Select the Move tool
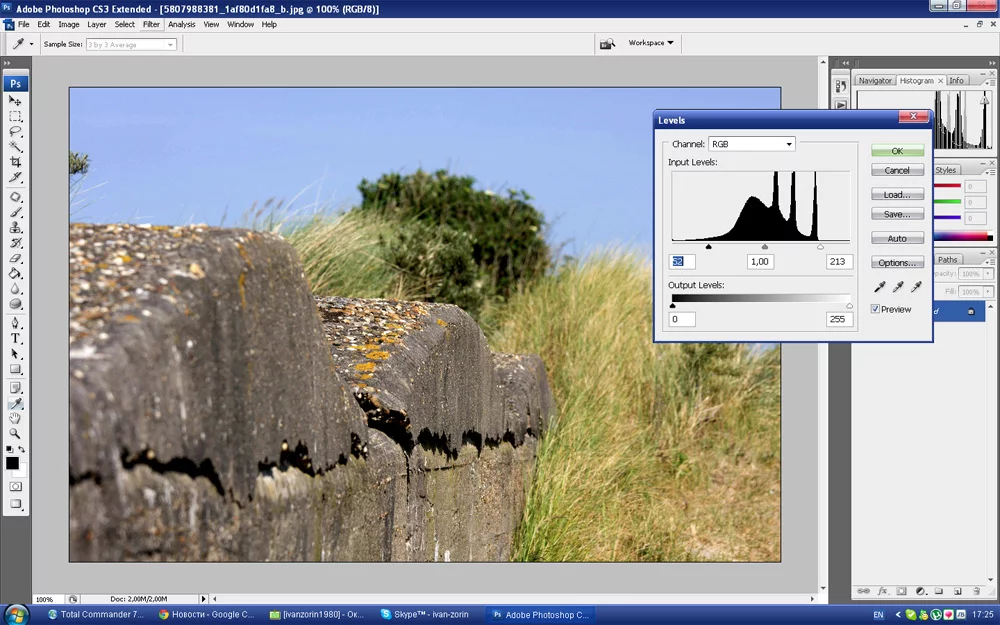Image resolution: width=1000 pixels, height=625 pixels. pyautogui.click(x=16, y=101)
